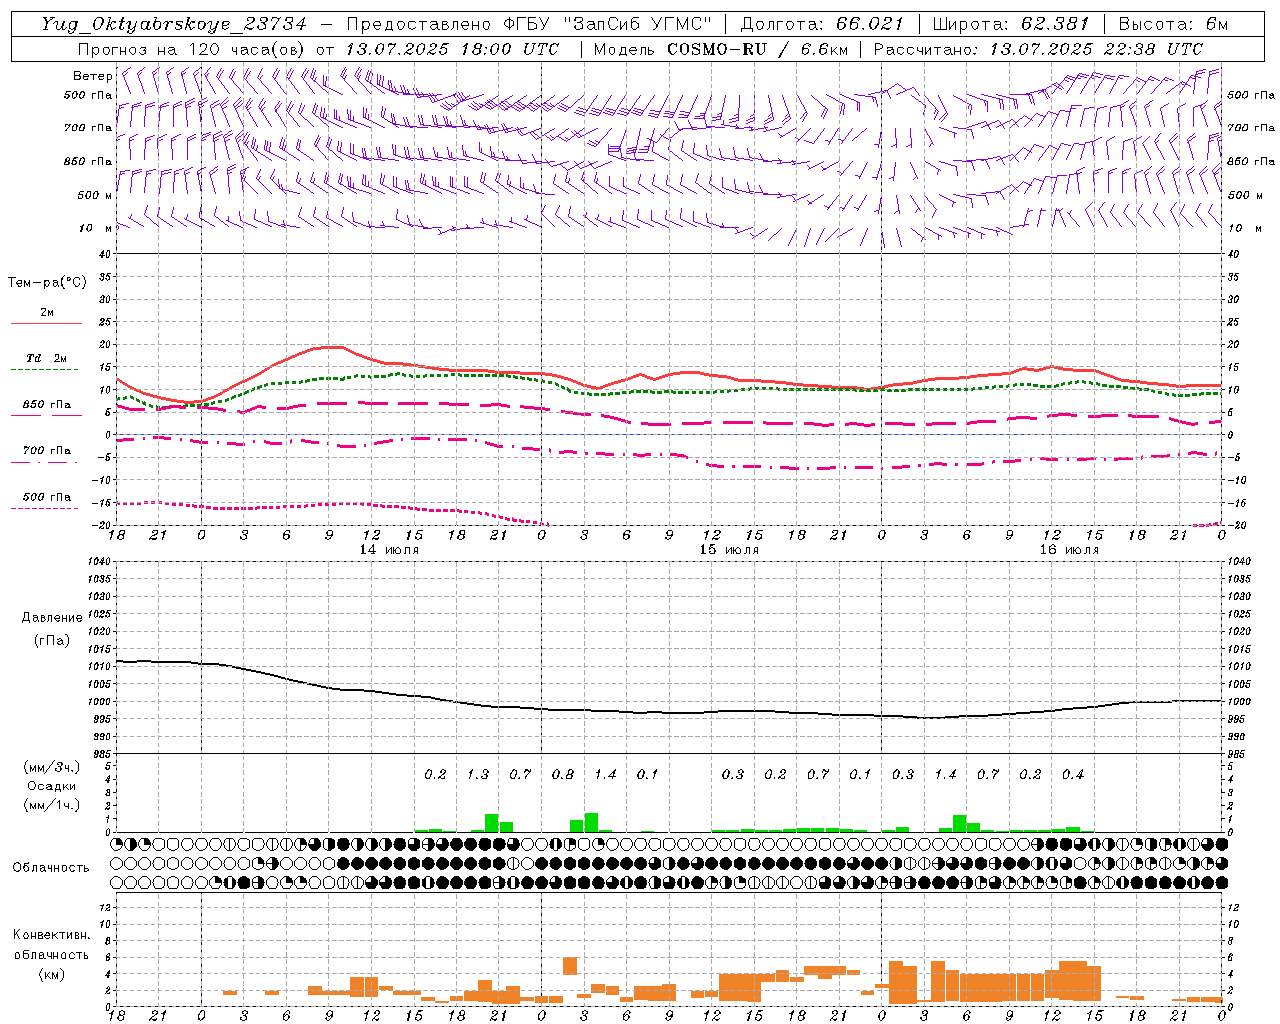
Task: Click the red 2м legend line sample
Action: [x=46, y=323]
